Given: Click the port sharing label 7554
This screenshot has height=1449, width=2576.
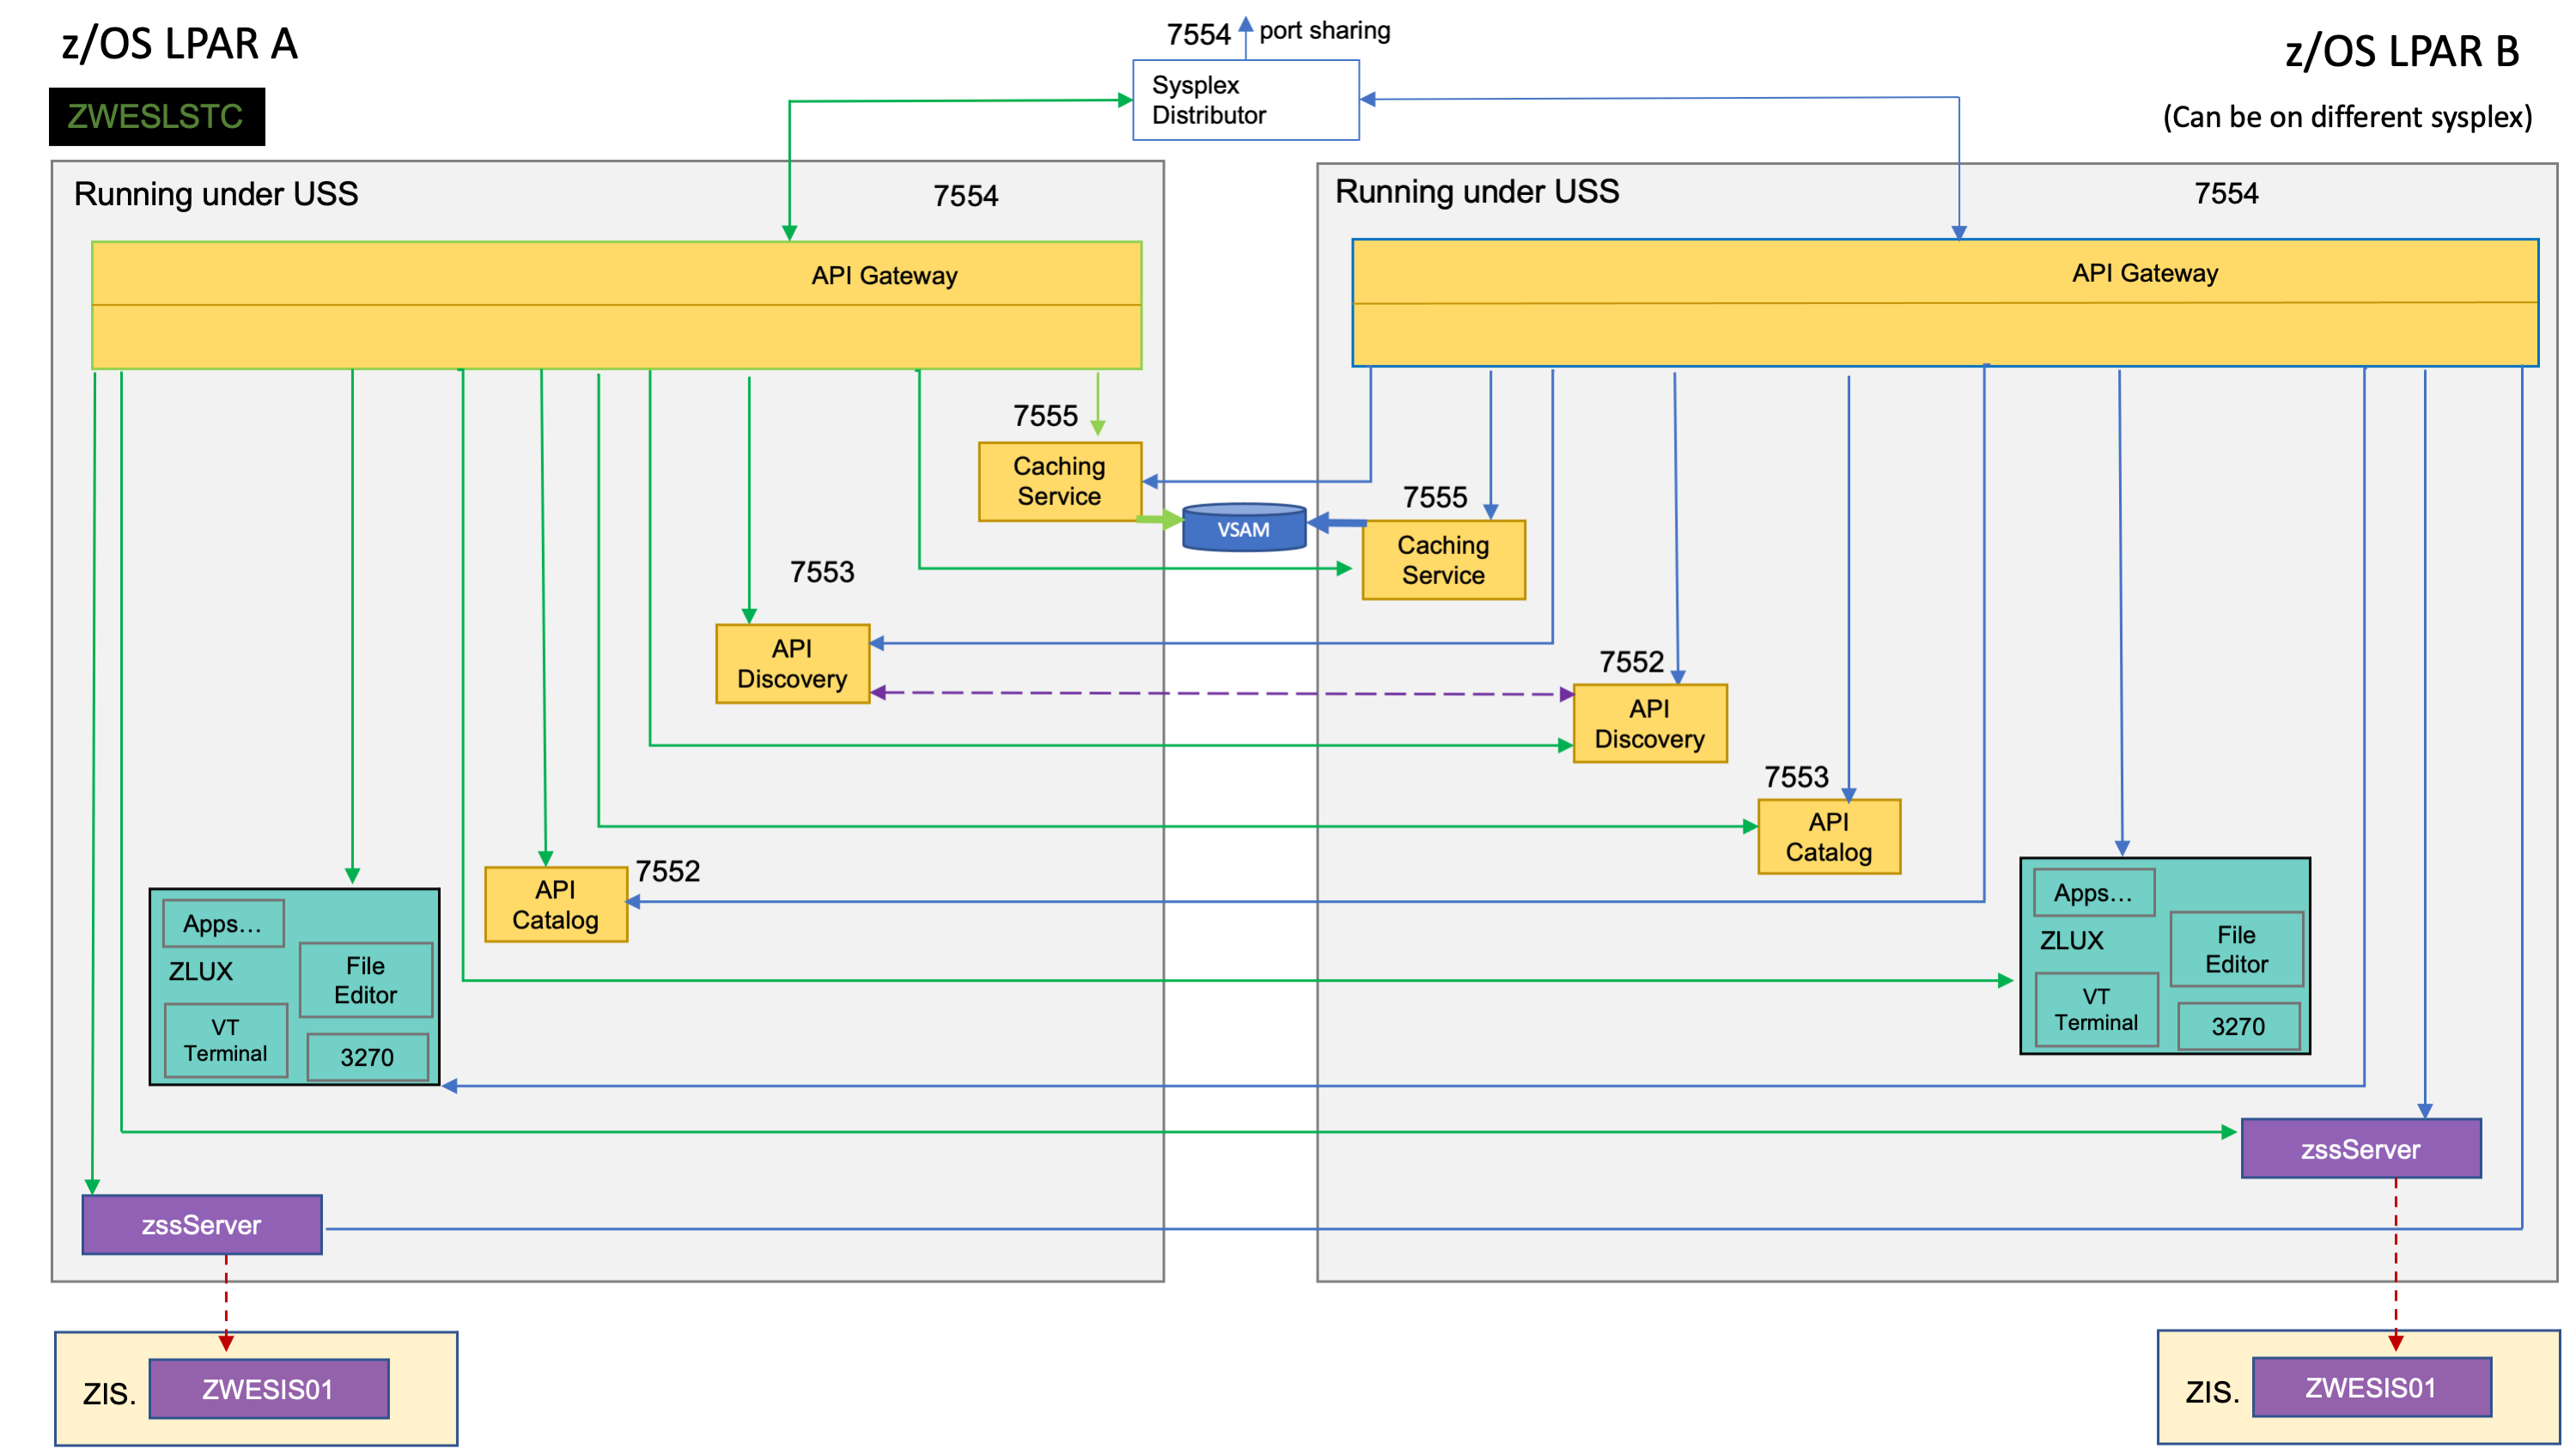Looking at the screenshot, I should coord(1198,33).
